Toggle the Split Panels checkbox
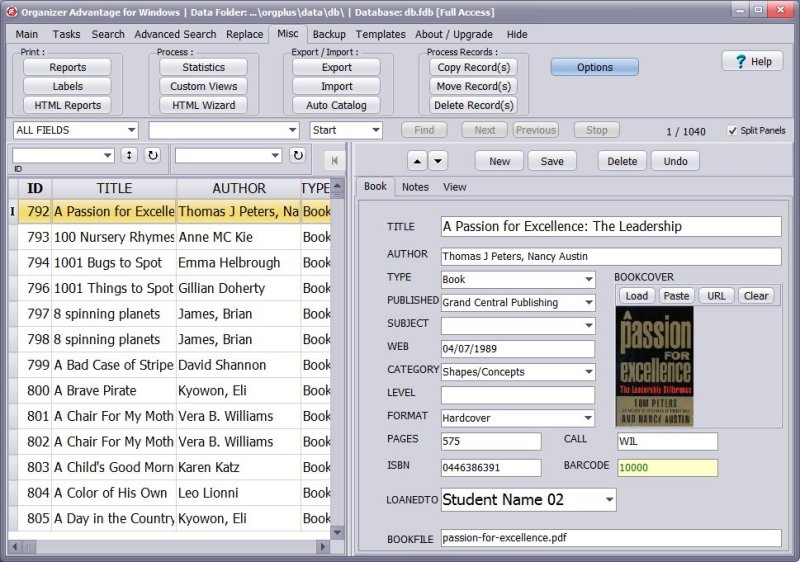800x562 pixels. point(732,131)
